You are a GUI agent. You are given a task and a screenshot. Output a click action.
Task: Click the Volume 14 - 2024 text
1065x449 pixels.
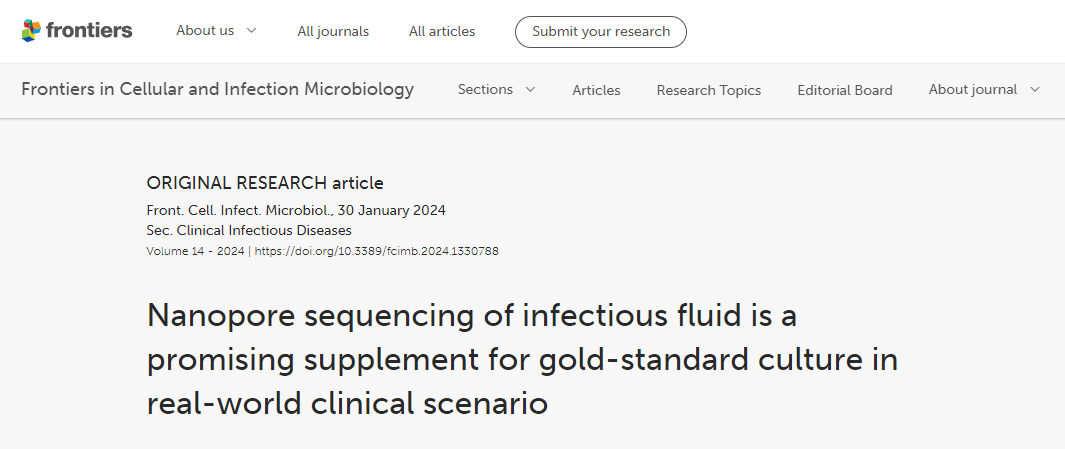pos(195,251)
